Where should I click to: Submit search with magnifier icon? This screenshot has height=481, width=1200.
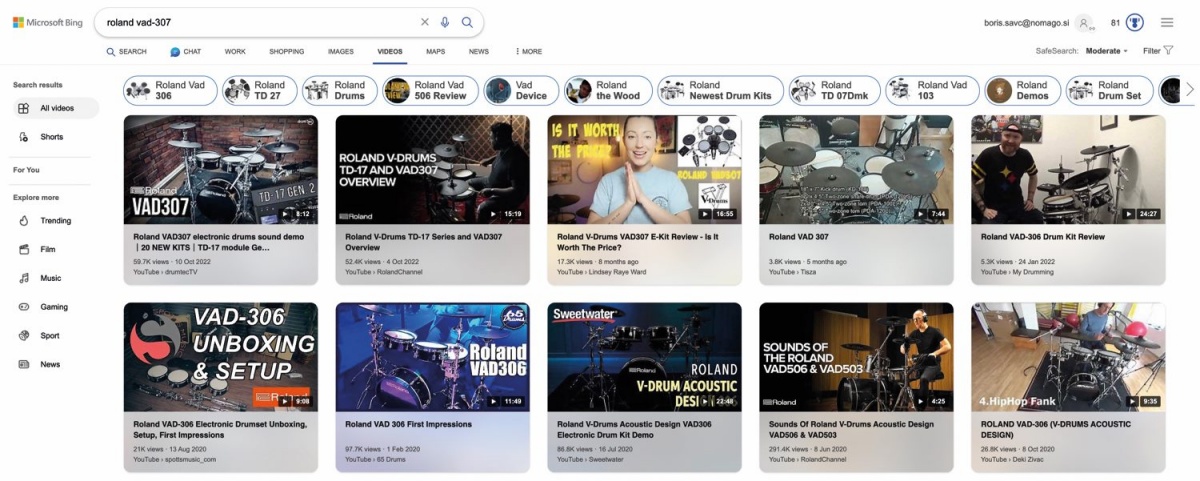point(467,22)
